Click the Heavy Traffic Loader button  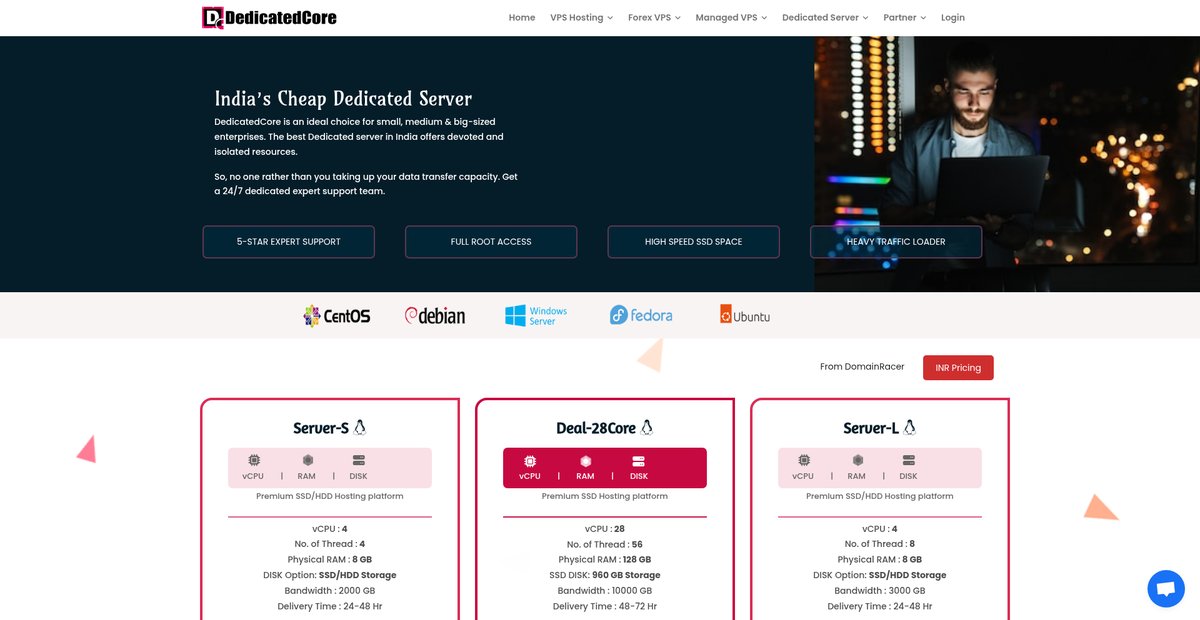click(896, 242)
